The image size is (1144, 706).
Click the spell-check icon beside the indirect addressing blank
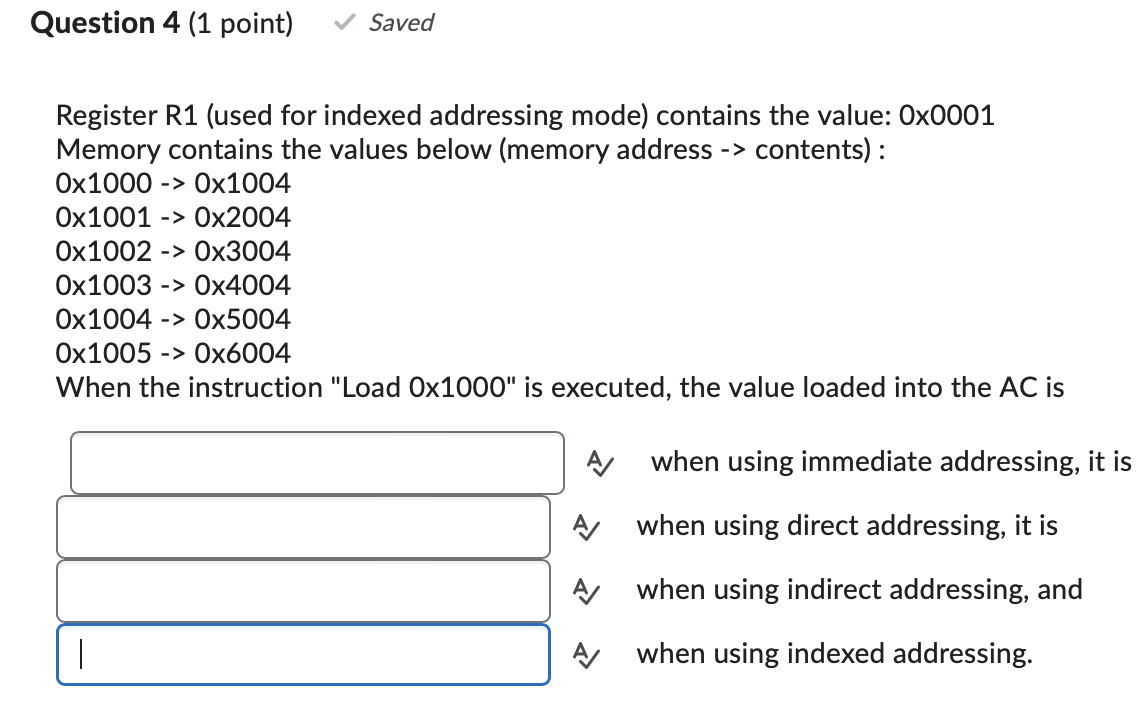[585, 591]
